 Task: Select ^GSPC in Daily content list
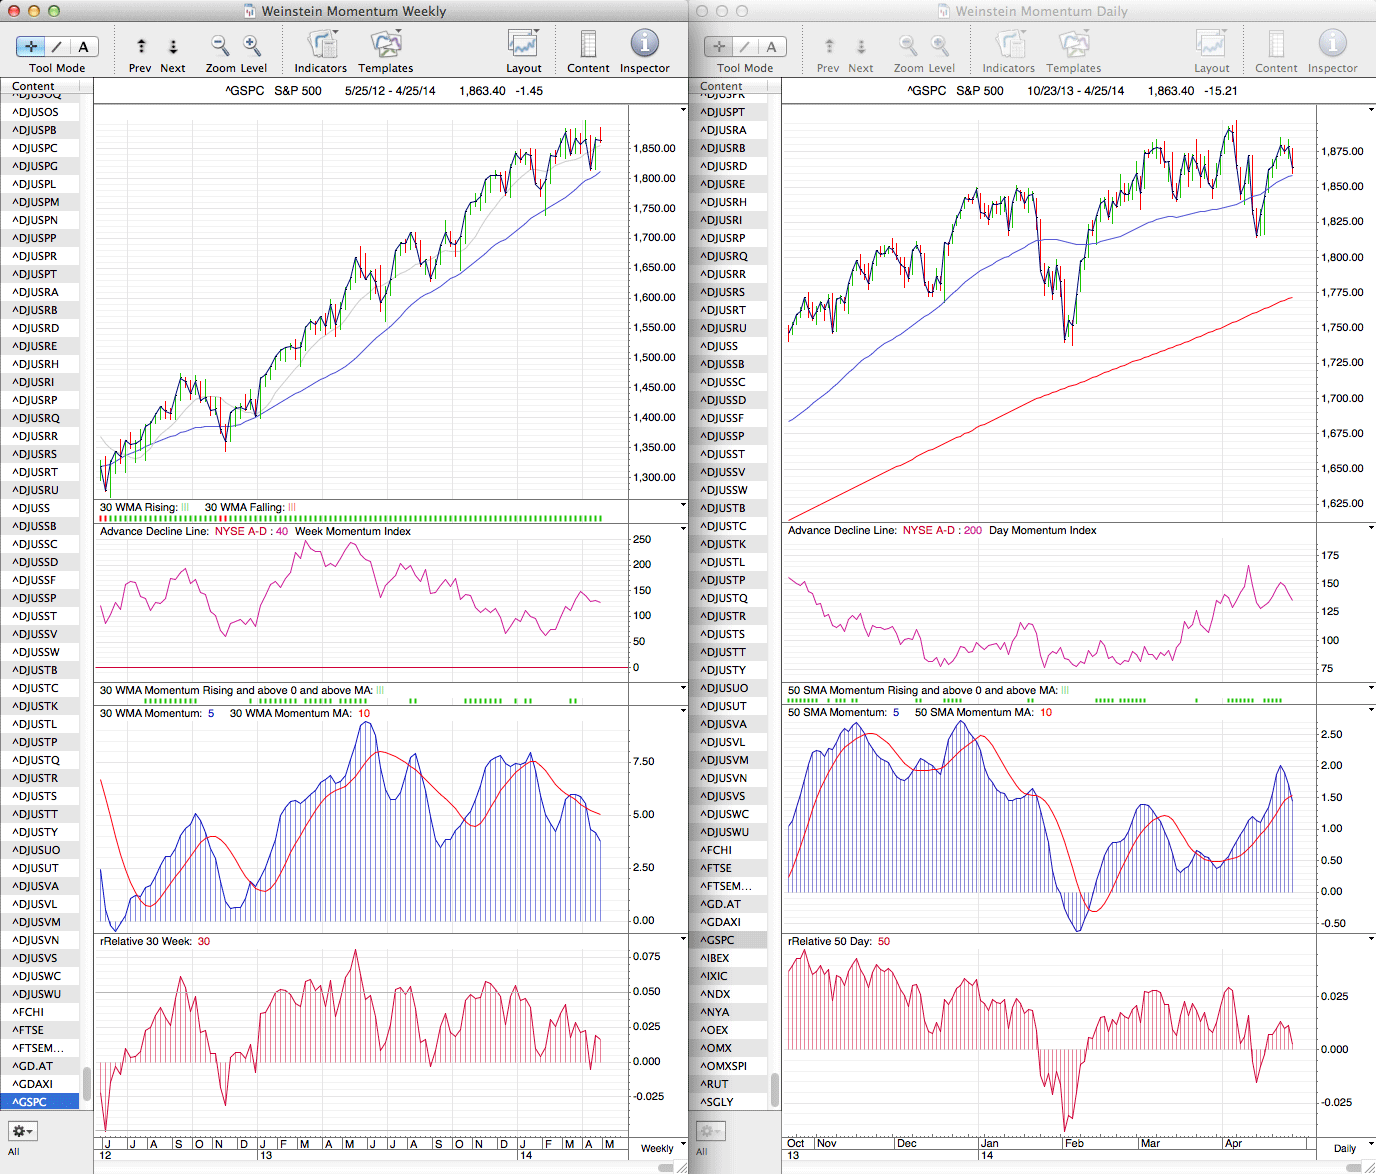click(x=728, y=940)
